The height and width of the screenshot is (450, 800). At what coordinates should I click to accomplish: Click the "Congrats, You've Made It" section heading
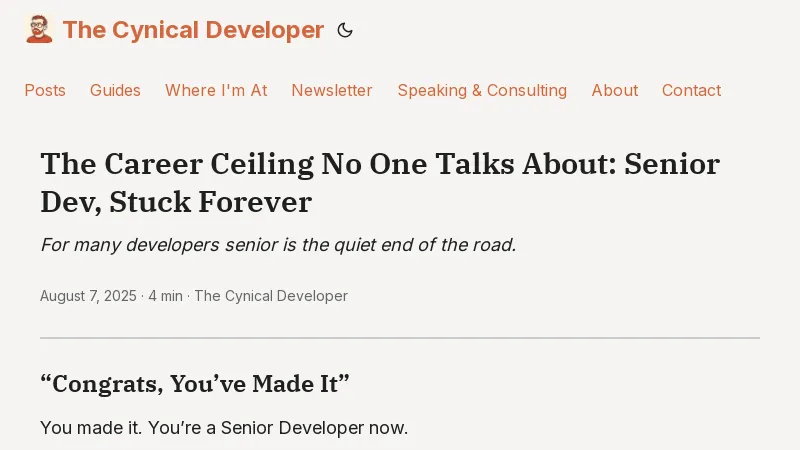195,384
